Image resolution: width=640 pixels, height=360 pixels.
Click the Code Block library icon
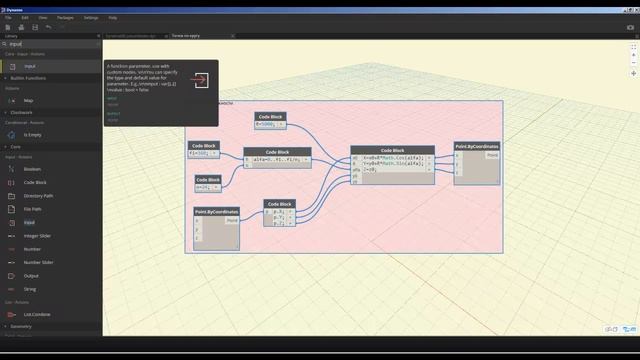(x=11, y=182)
